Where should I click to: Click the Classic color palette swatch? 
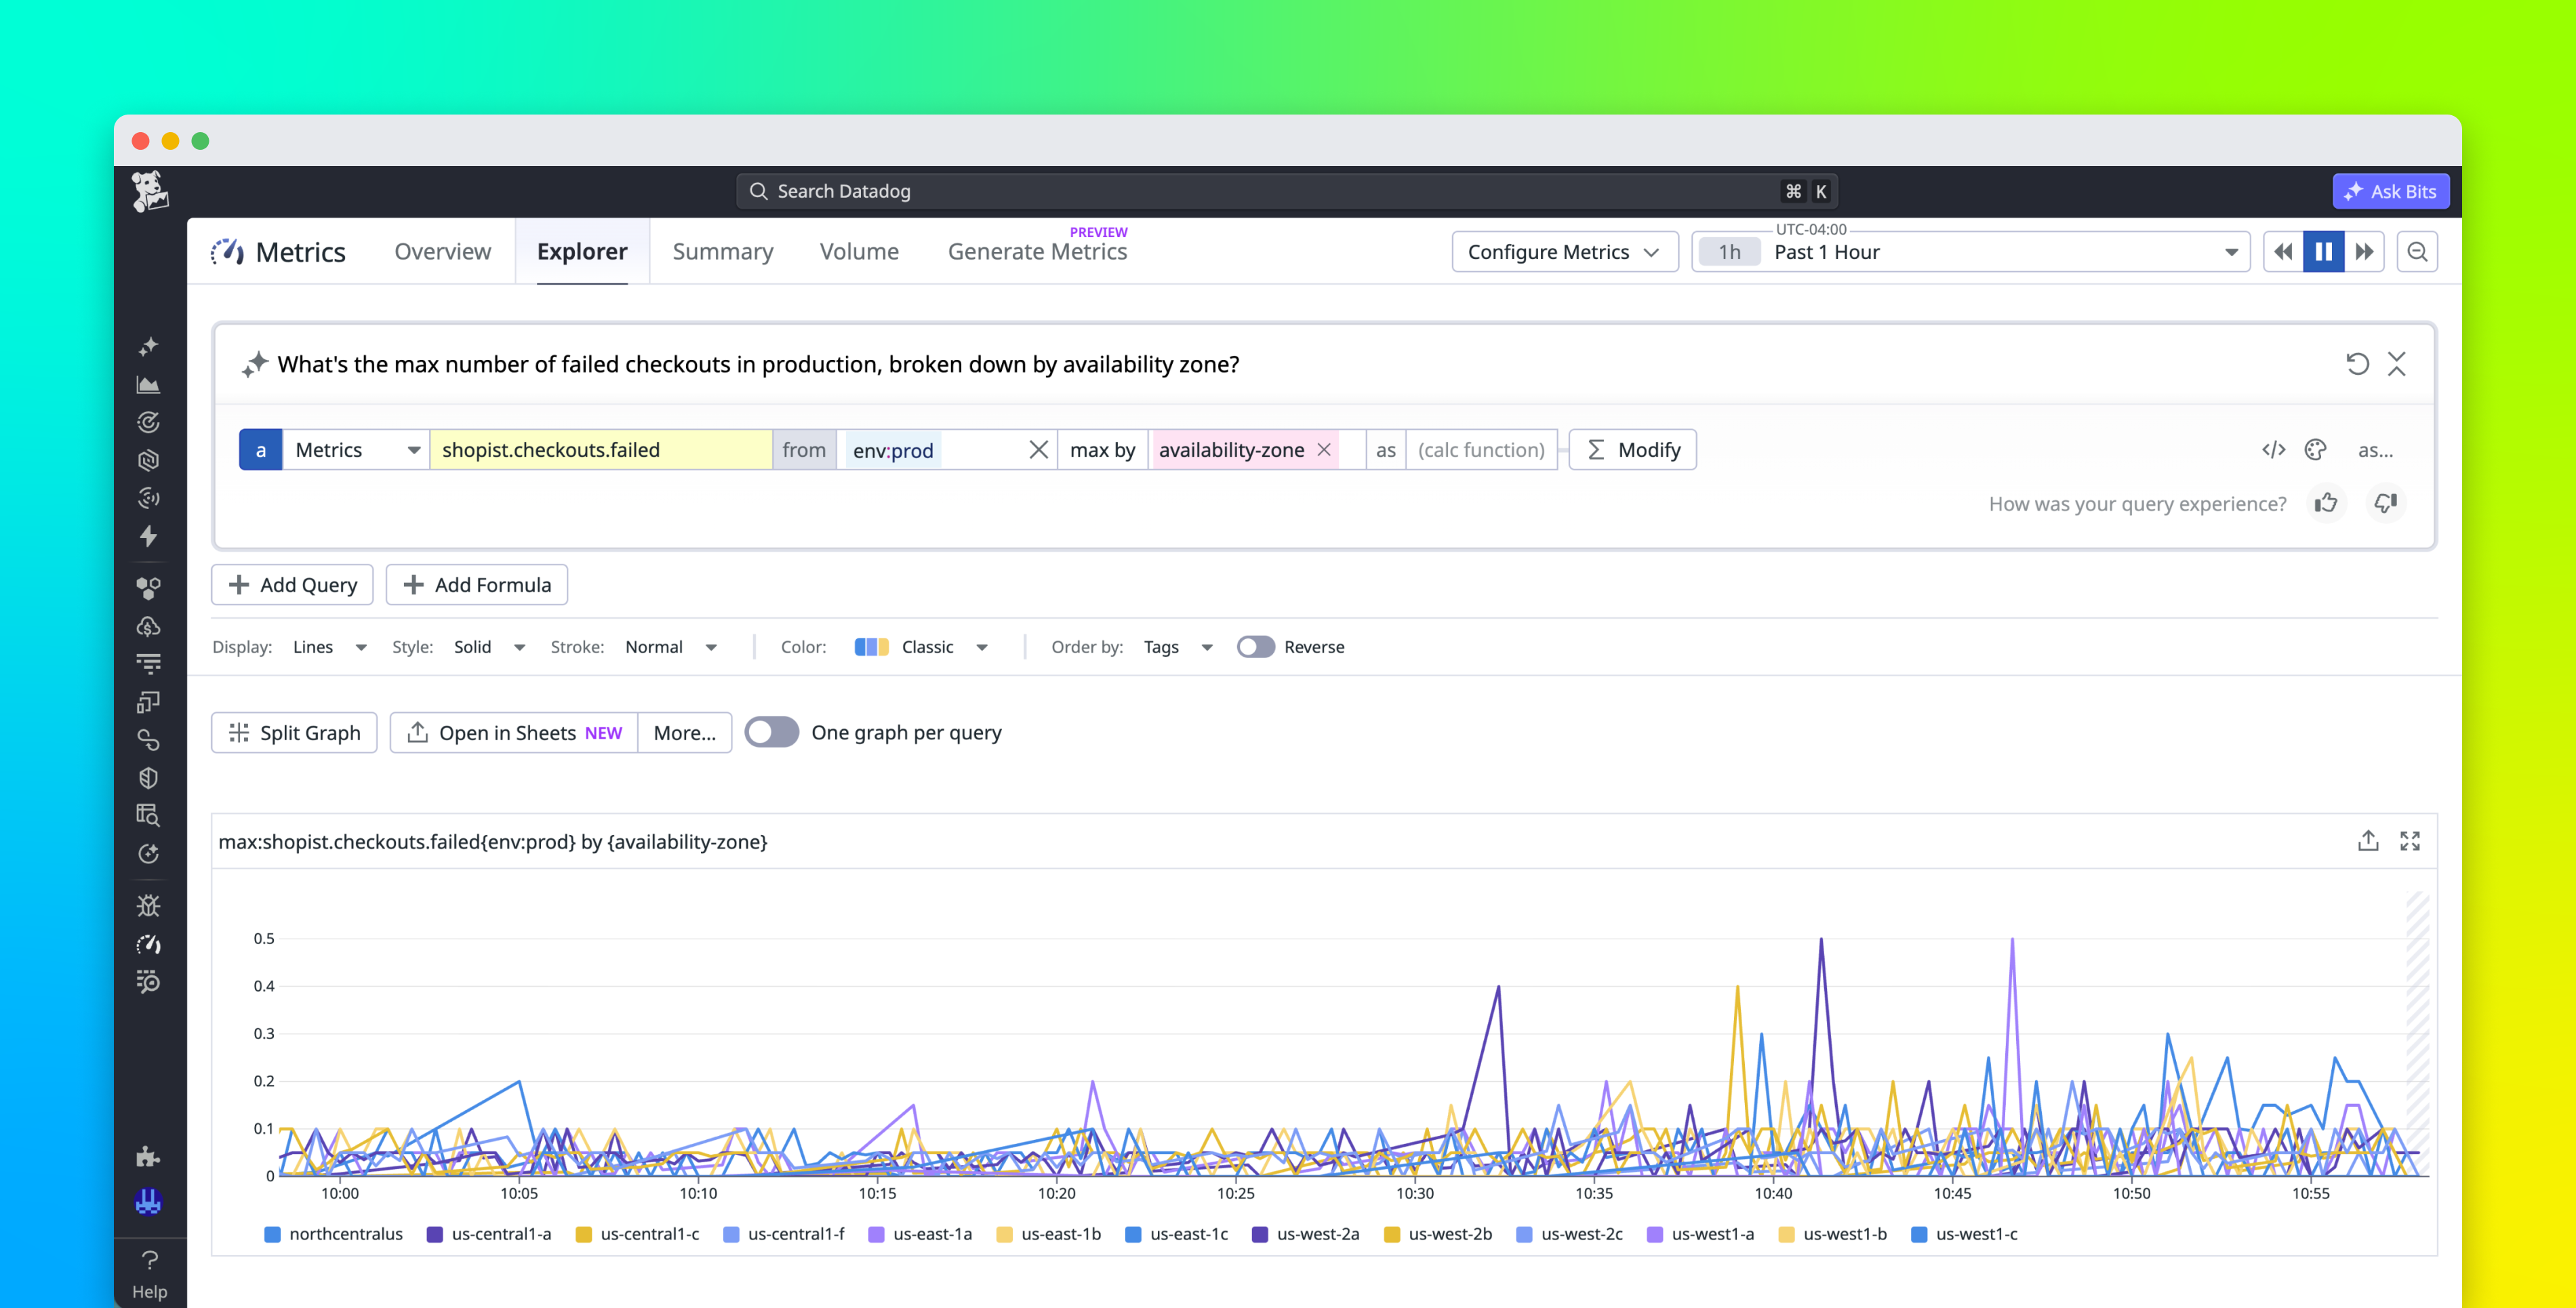(871, 647)
